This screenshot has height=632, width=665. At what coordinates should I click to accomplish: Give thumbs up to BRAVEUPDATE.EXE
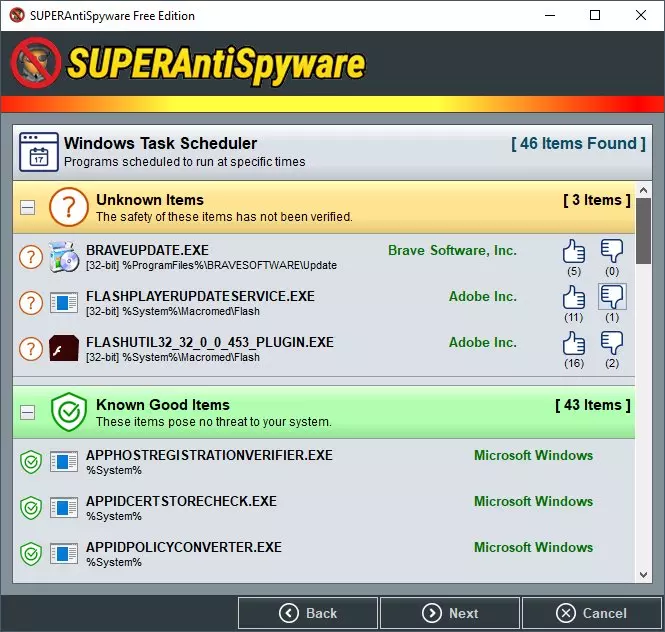click(x=574, y=251)
